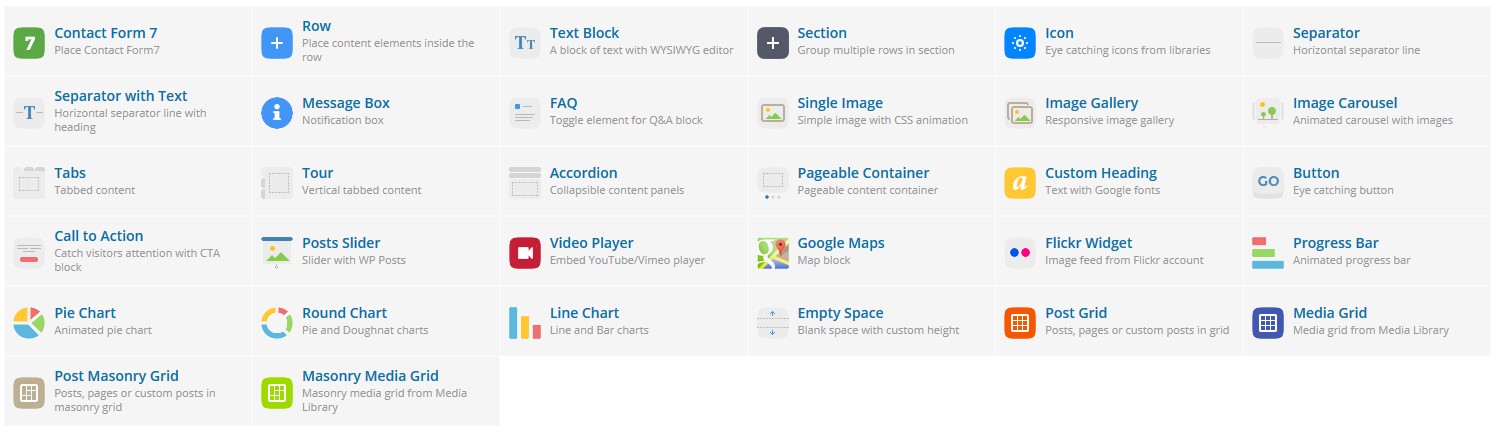Open the Accordion element title

tap(584, 173)
